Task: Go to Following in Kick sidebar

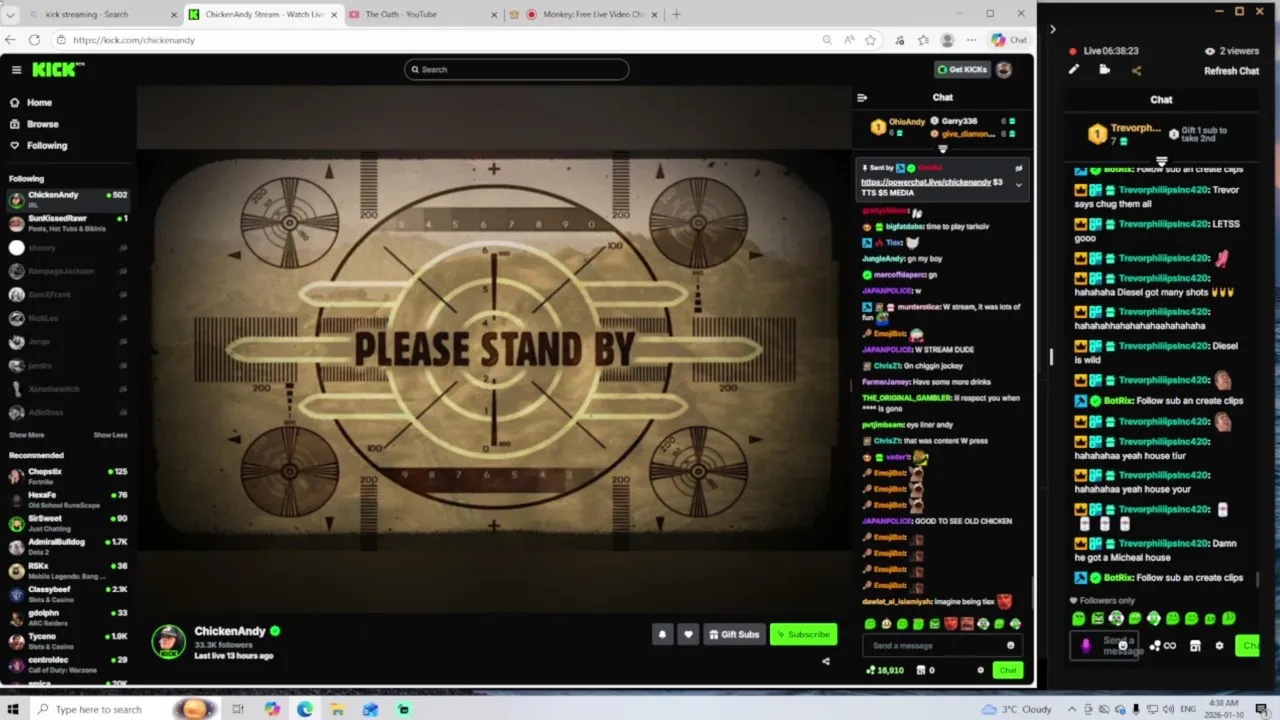Action: point(38,145)
